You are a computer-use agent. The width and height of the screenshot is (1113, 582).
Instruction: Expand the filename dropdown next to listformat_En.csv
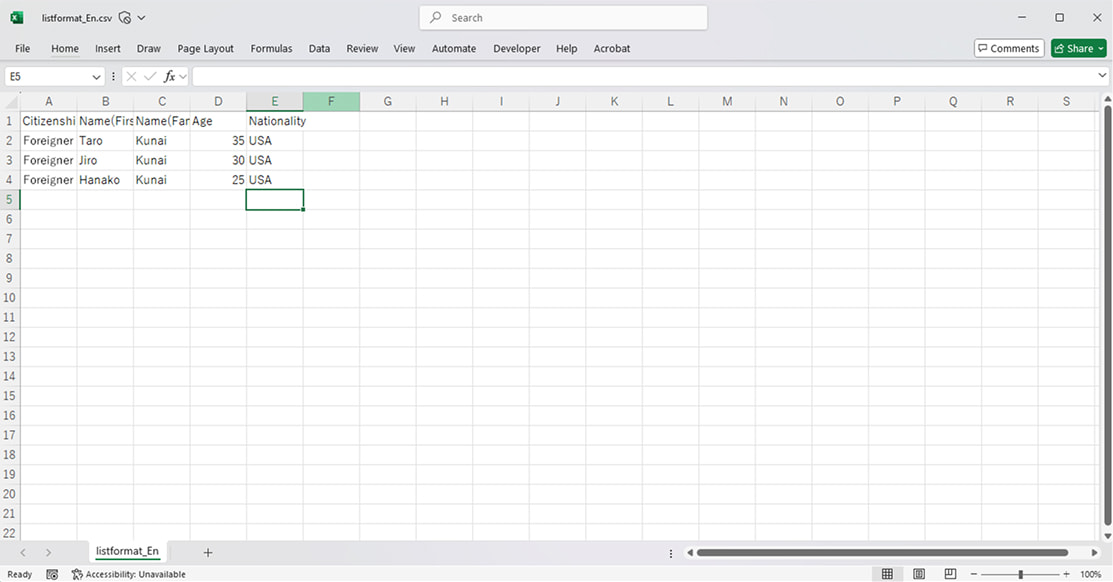click(x=142, y=17)
